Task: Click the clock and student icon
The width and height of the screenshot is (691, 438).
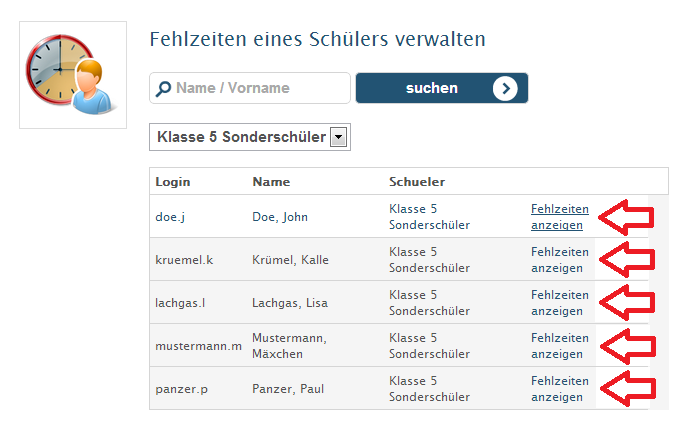Action: point(73,75)
